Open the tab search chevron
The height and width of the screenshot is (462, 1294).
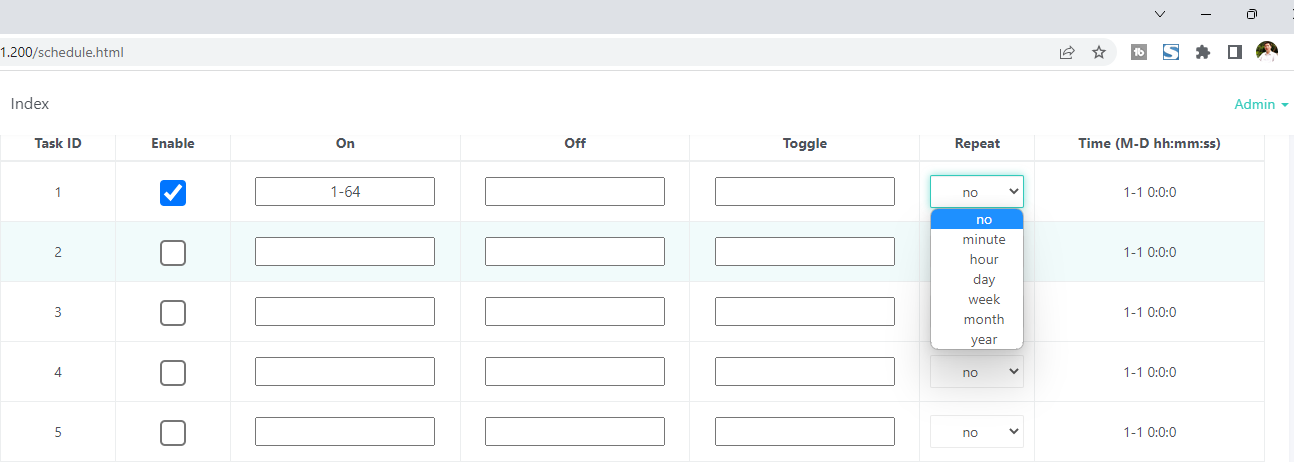tap(1160, 14)
